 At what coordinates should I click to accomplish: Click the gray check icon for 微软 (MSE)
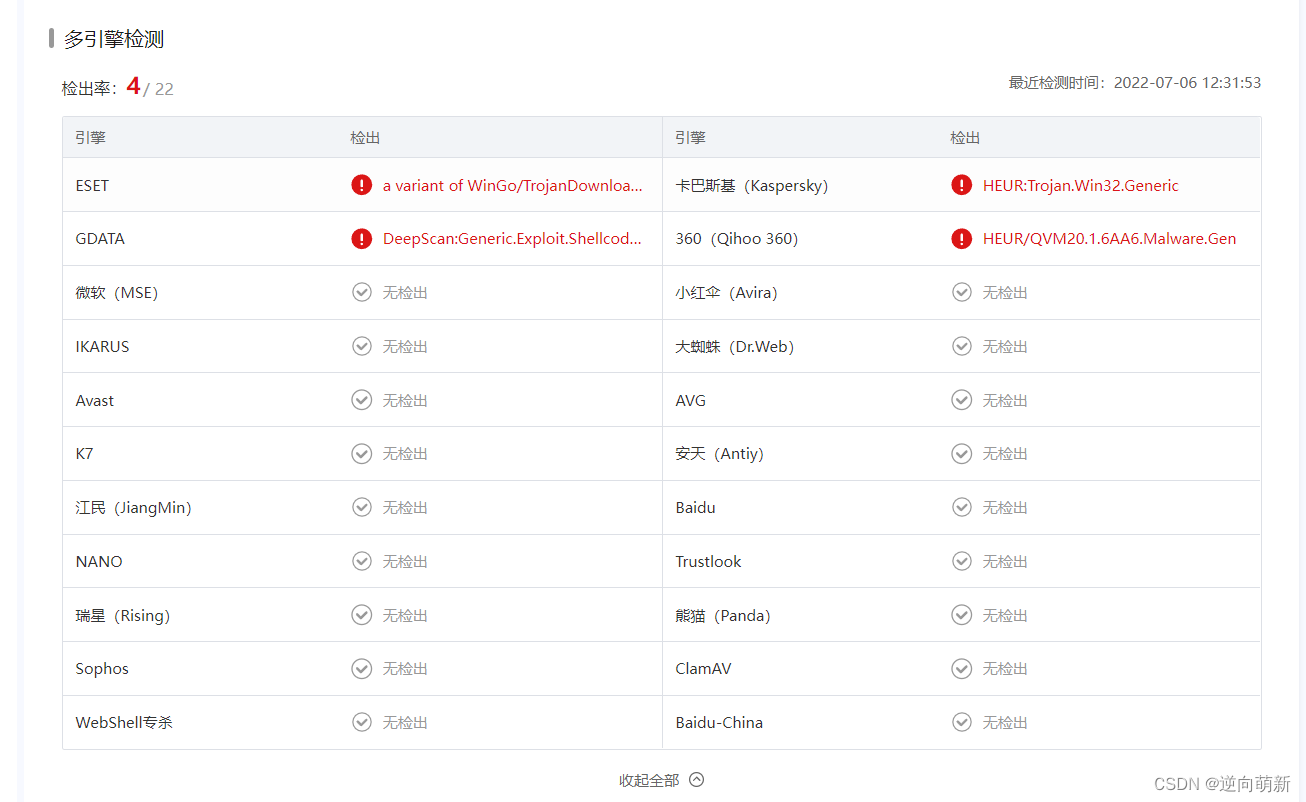[362, 292]
